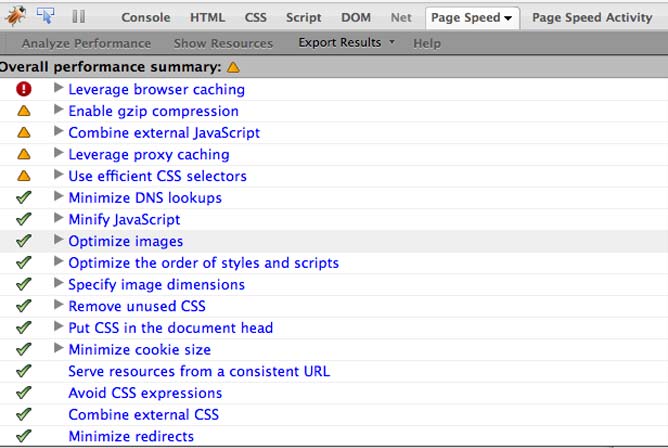Open the Net panel tab
The height and width of the screenshot is (448, 668).
401,17
